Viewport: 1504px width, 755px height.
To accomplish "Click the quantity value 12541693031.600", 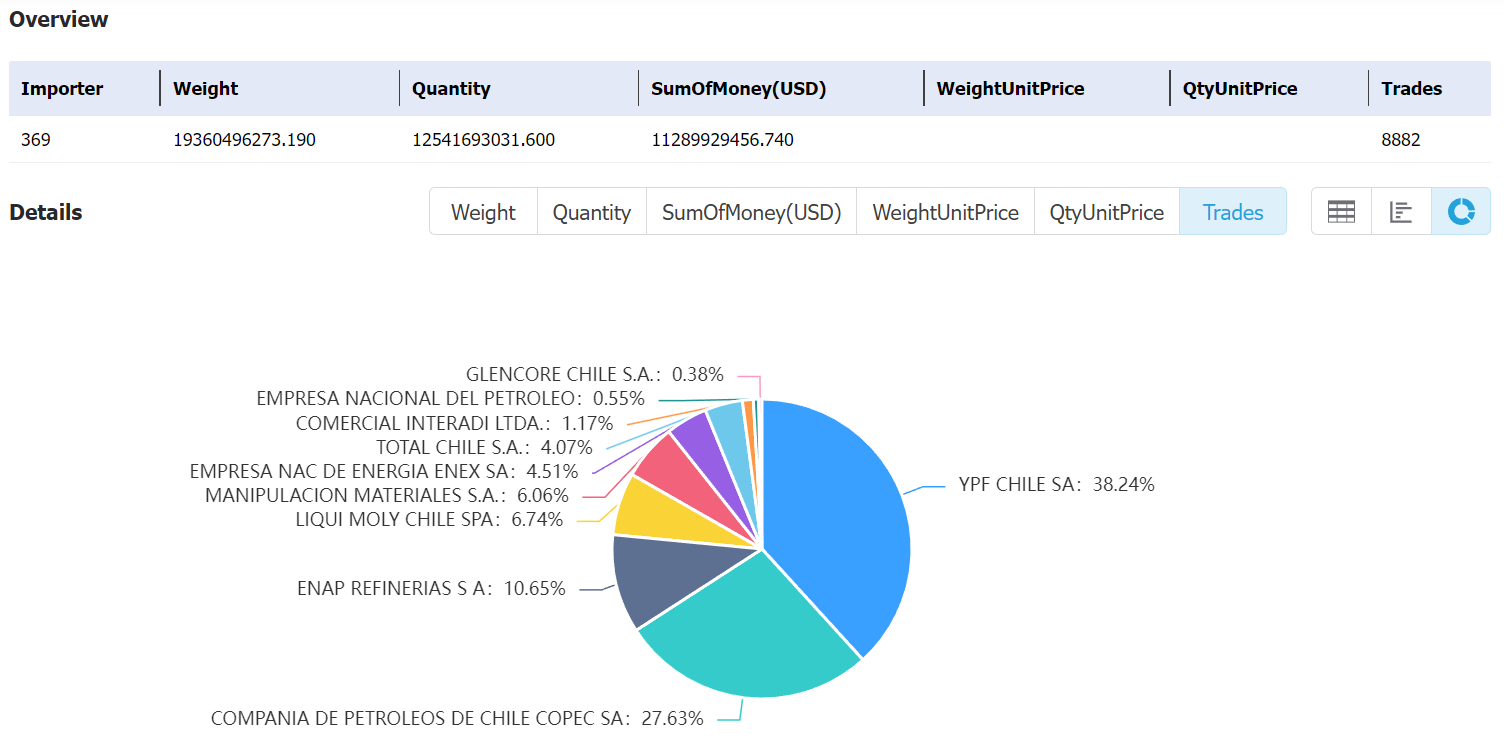I will pos(483,140).
